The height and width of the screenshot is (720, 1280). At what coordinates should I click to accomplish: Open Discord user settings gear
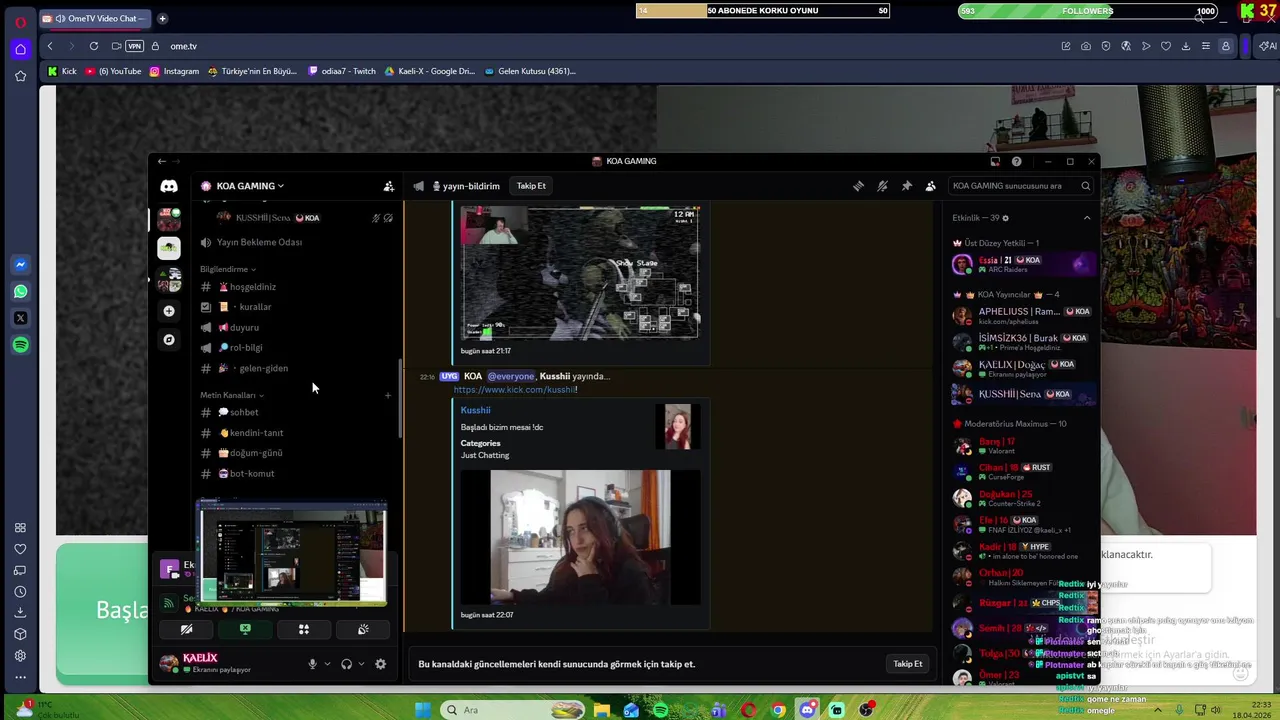[380, 664]
